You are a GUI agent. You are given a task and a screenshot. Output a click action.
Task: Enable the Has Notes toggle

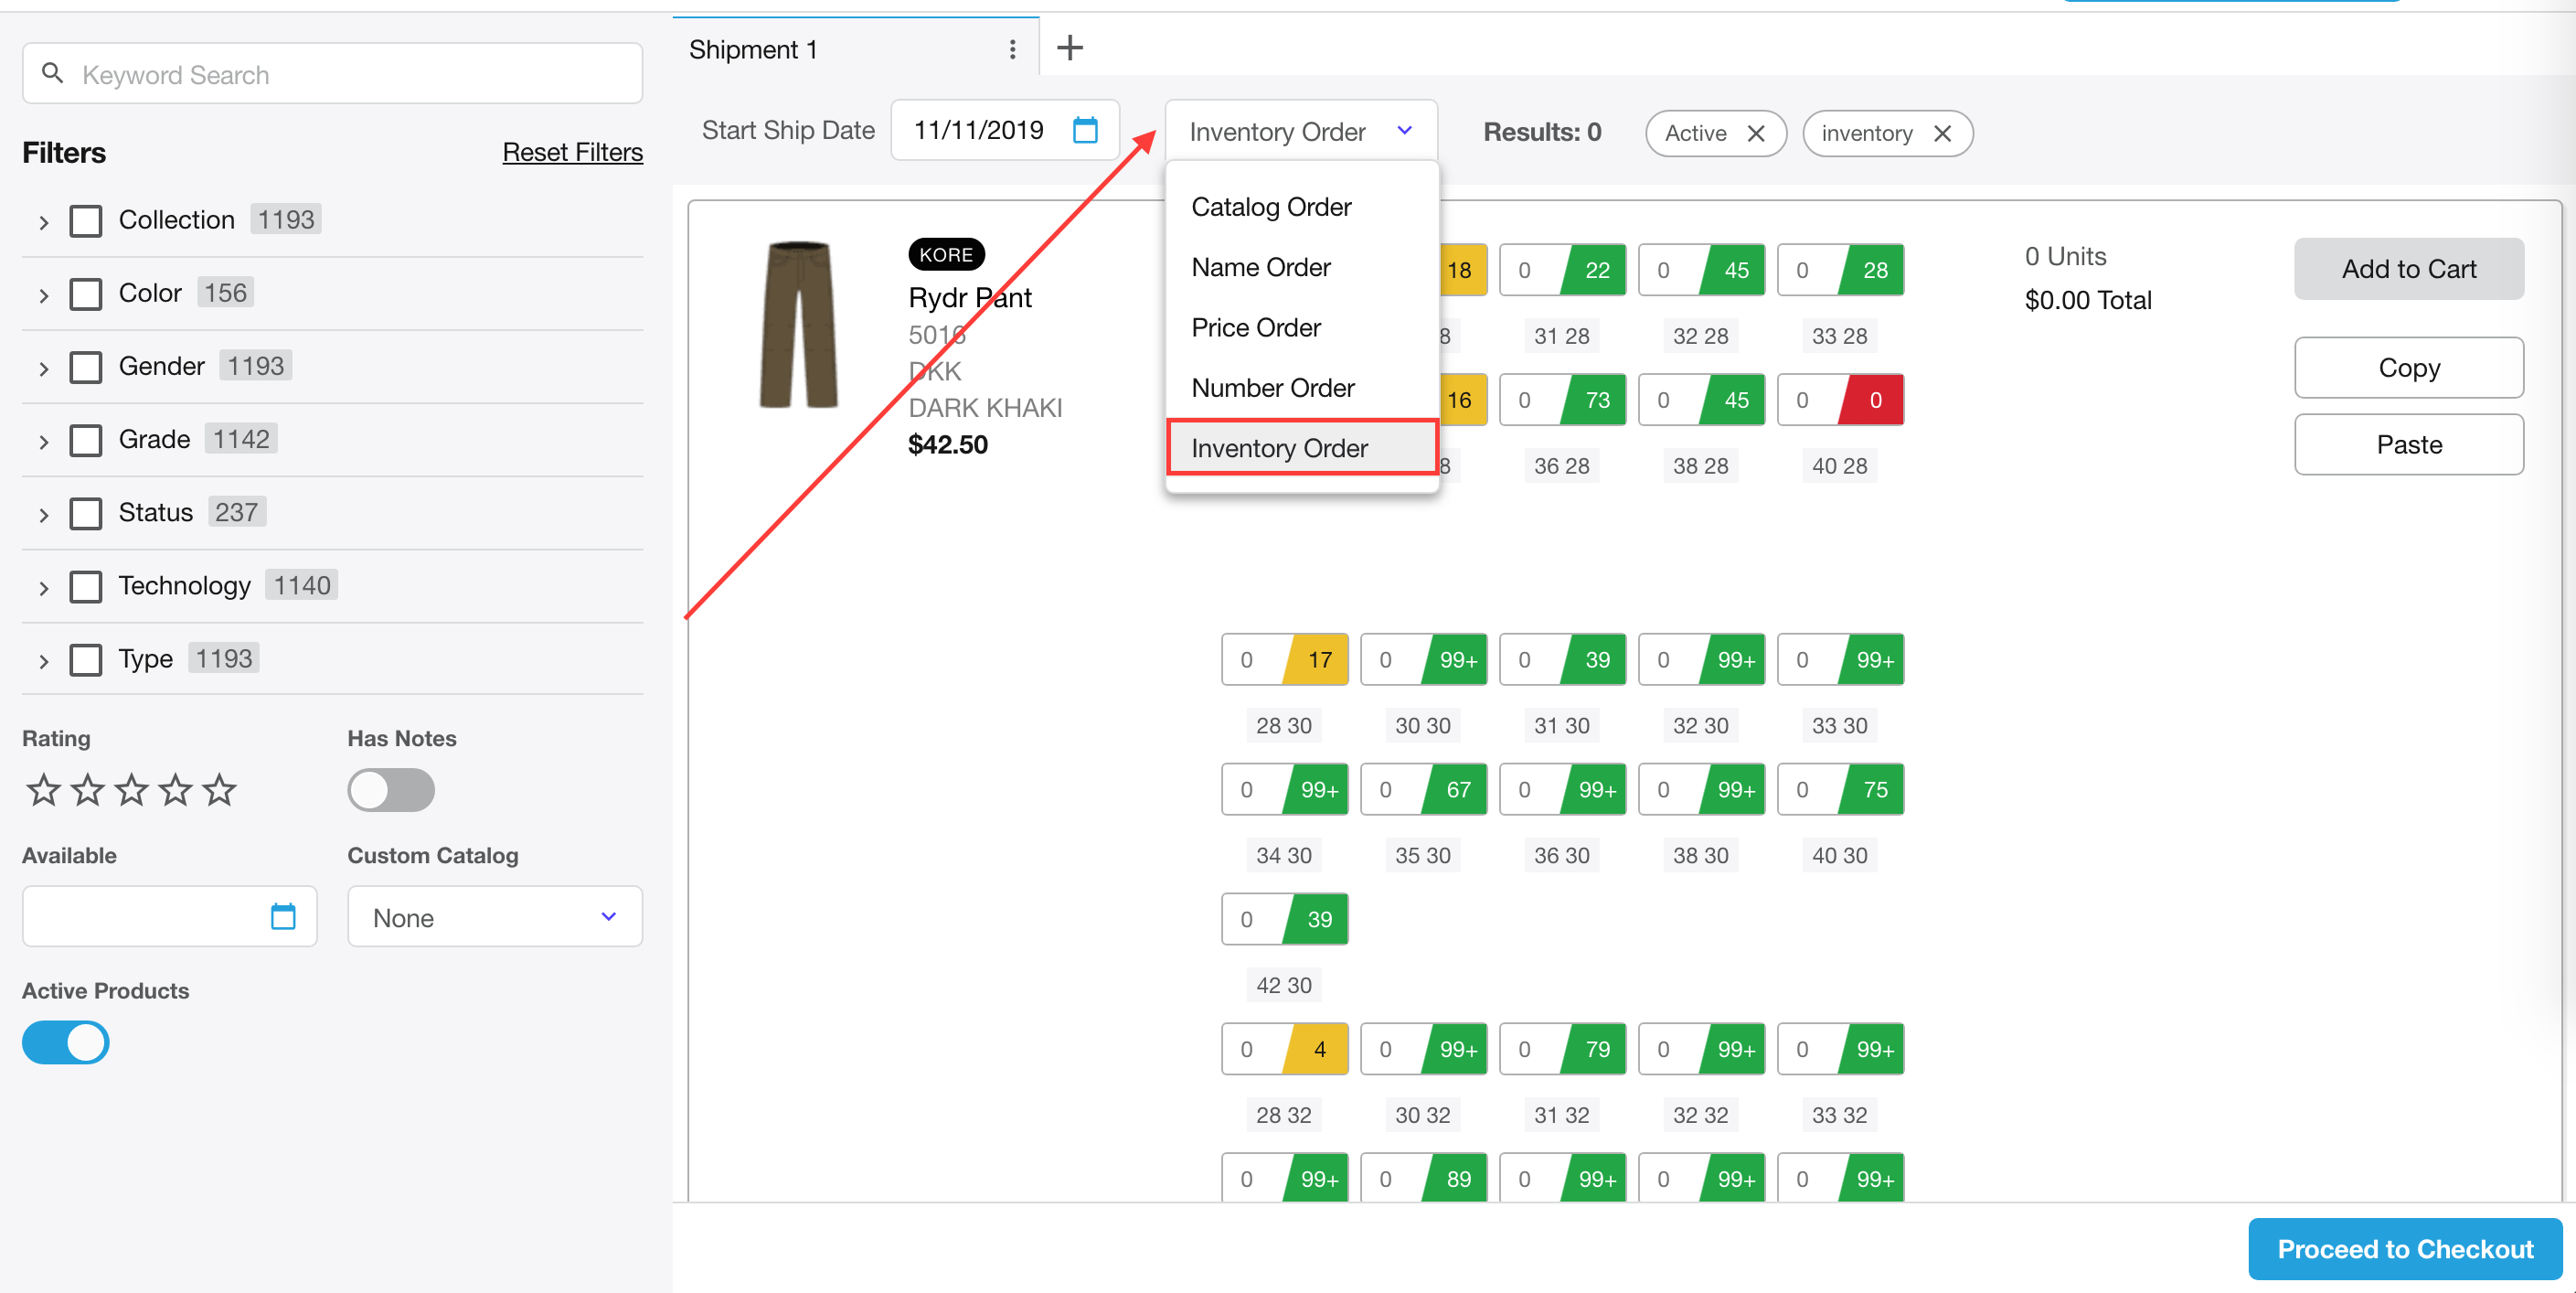pos(390,790)
